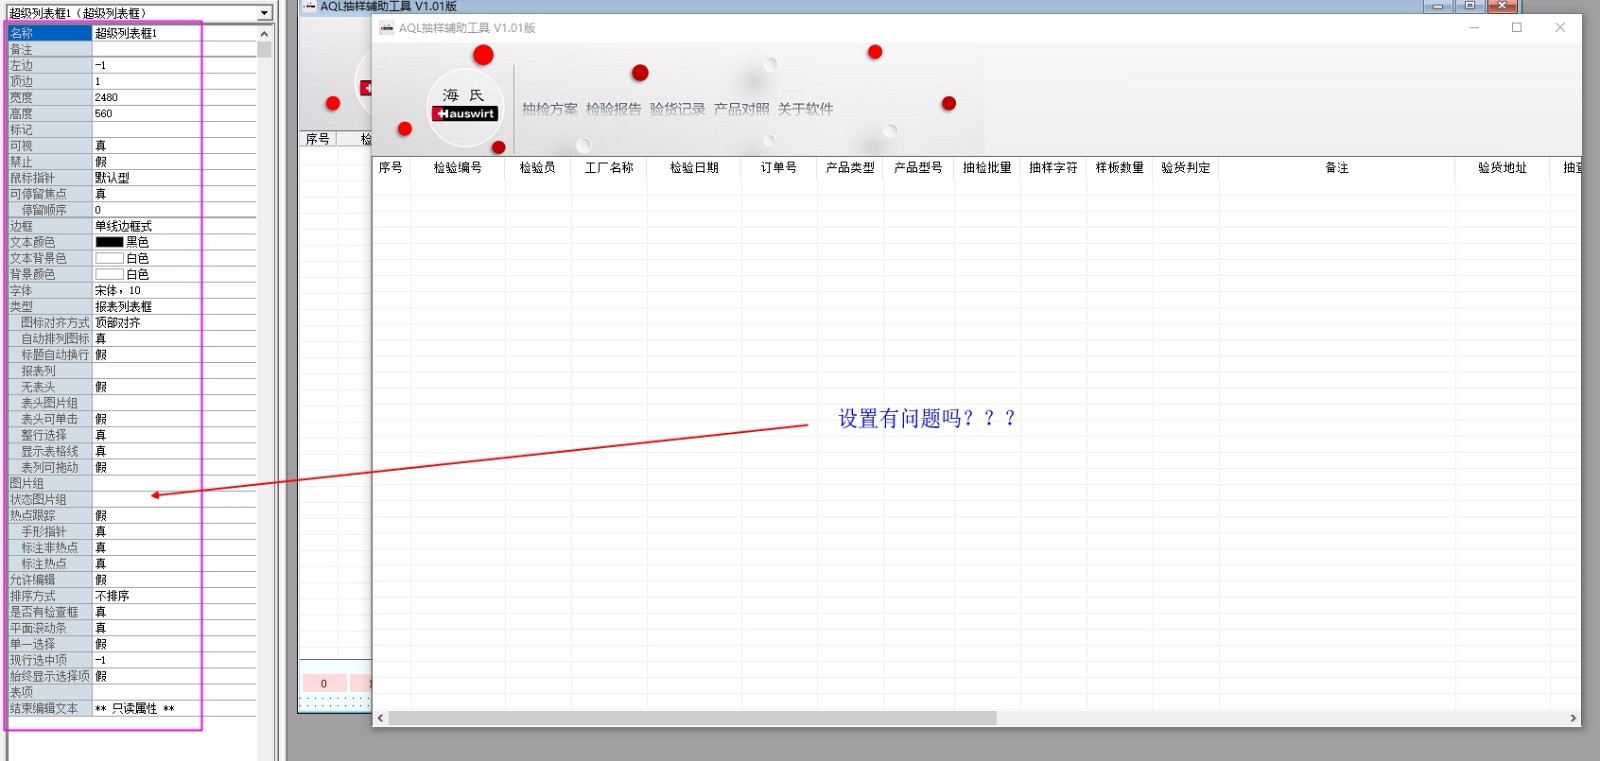This screenshot has height=761, width=1600.
Task: Pick the 背景颜色 white swatch
Action: coord(109,274)
